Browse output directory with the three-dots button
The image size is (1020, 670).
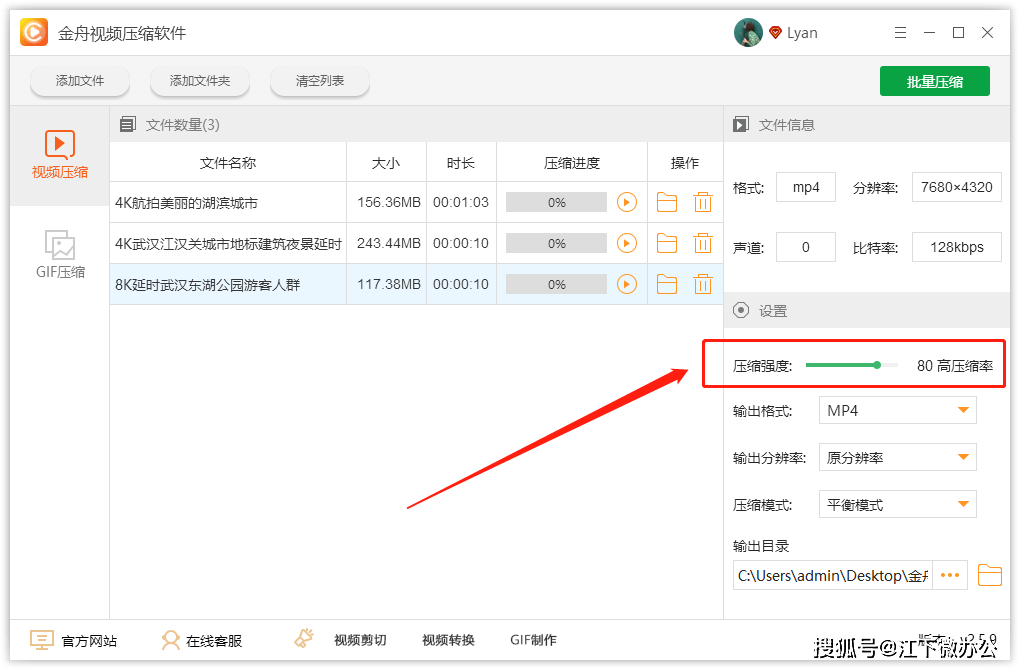[x=950, y=575]
